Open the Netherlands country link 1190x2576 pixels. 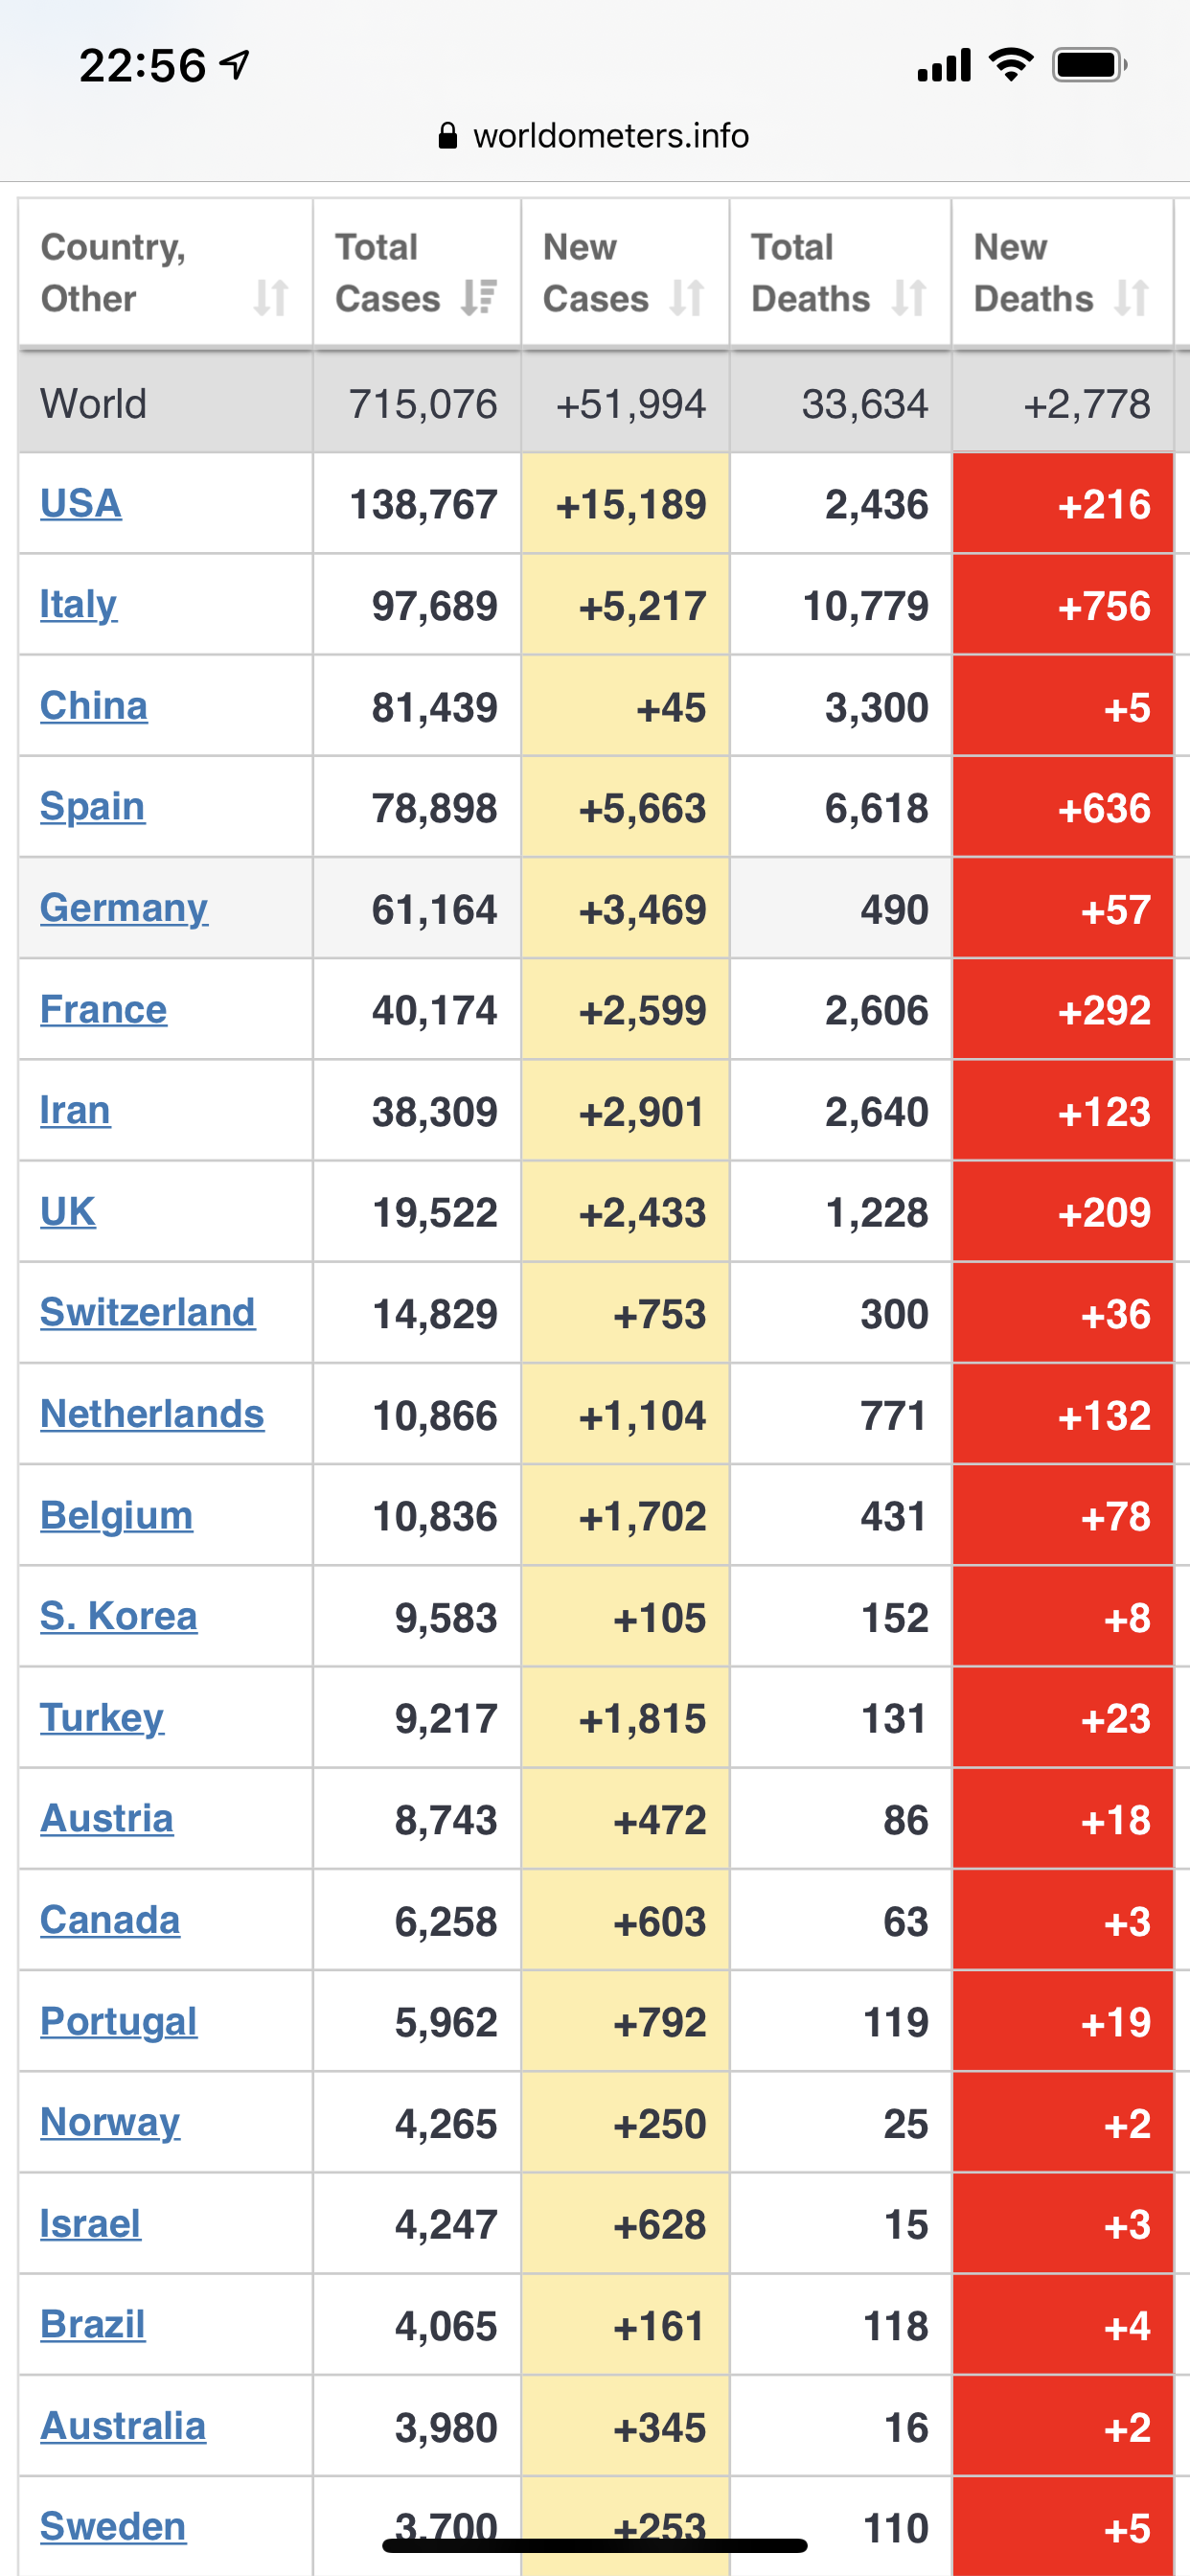(x=152, y=1414)
